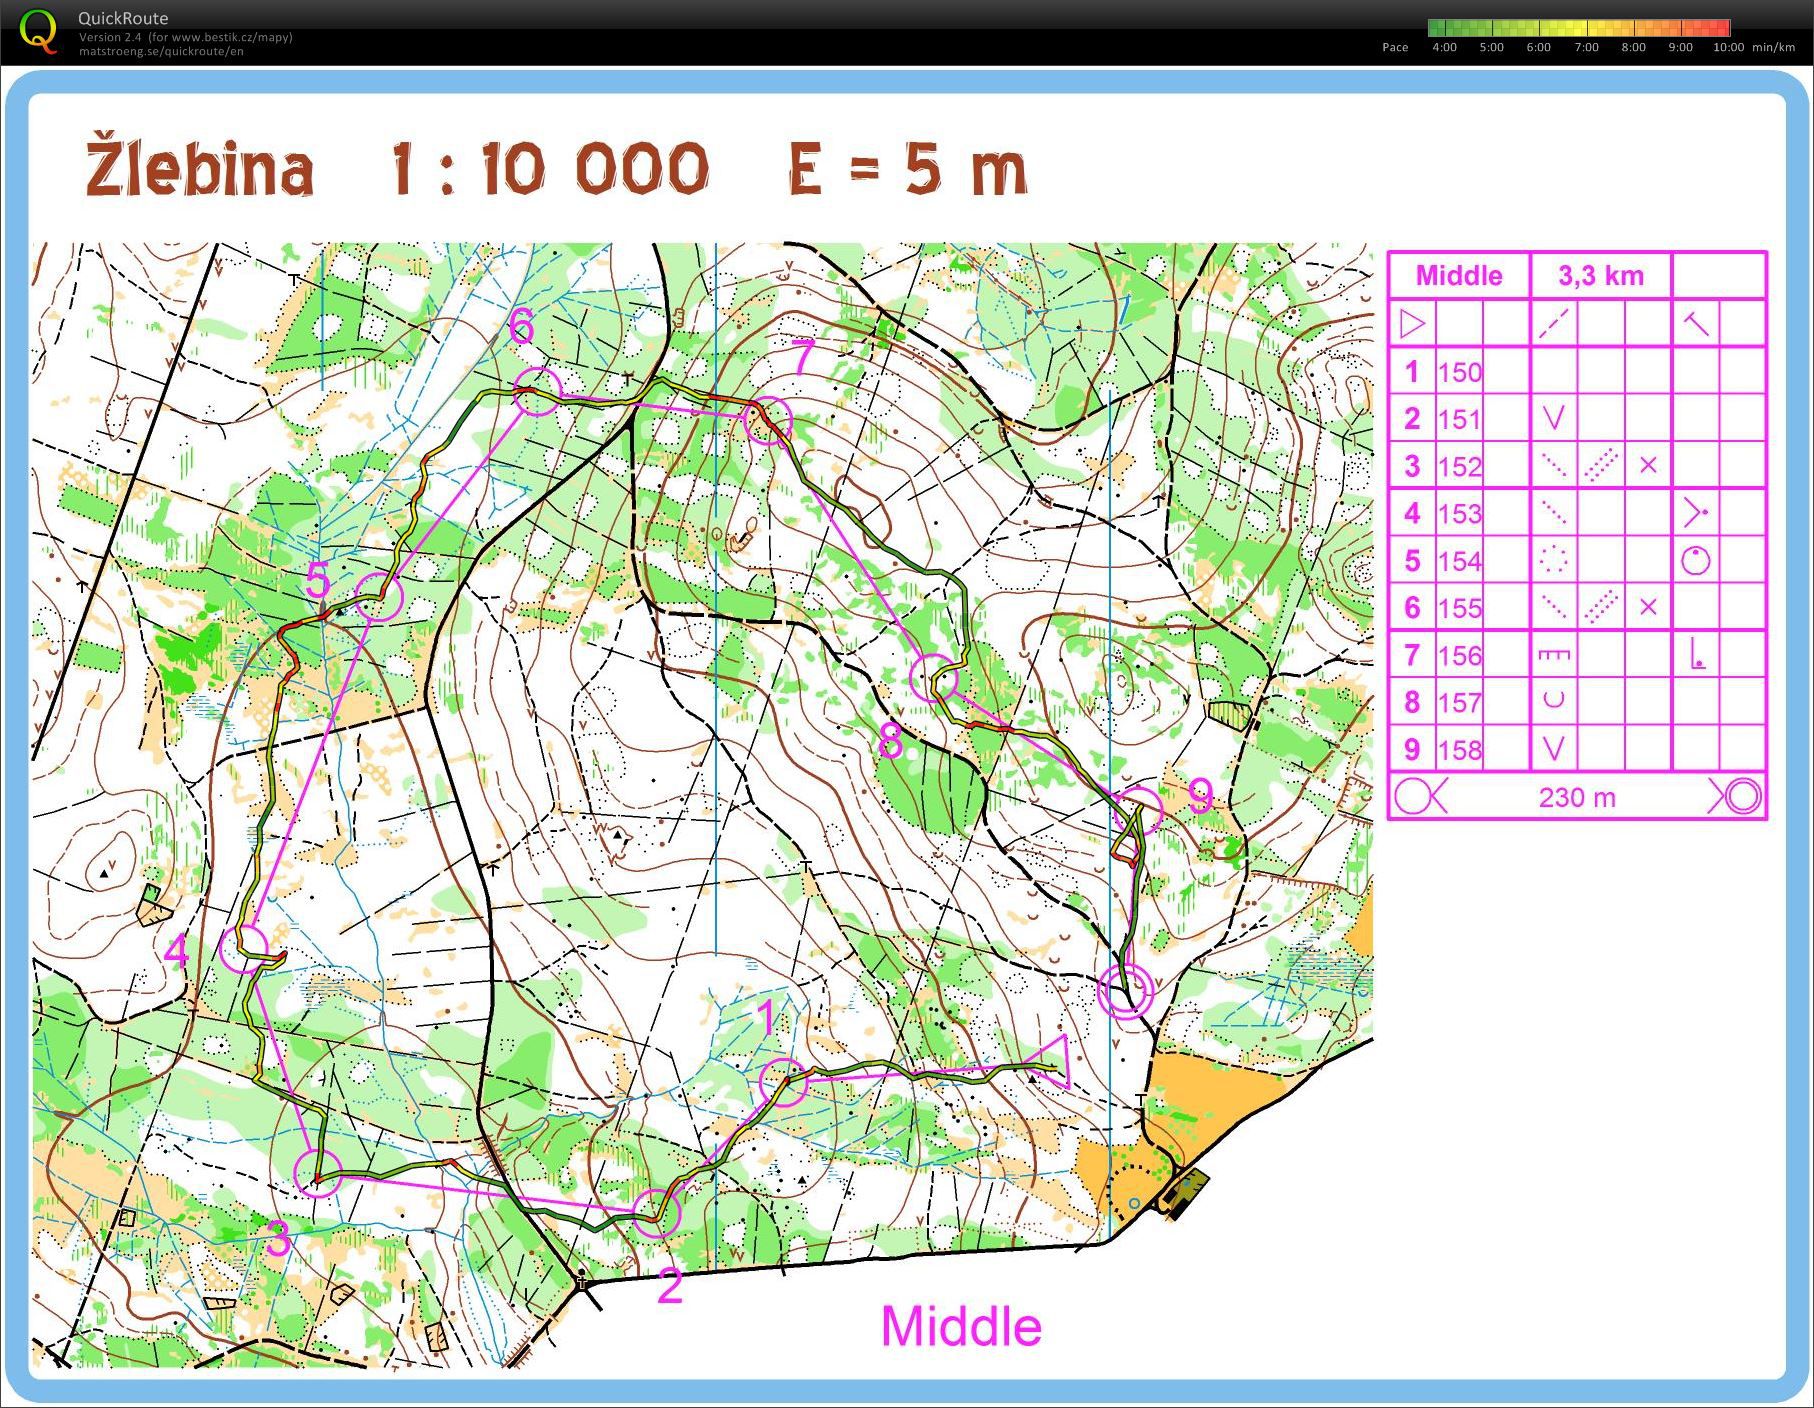Select control circle 3 on the map
The image size is (1814, 1408).
pos(318,1173)
